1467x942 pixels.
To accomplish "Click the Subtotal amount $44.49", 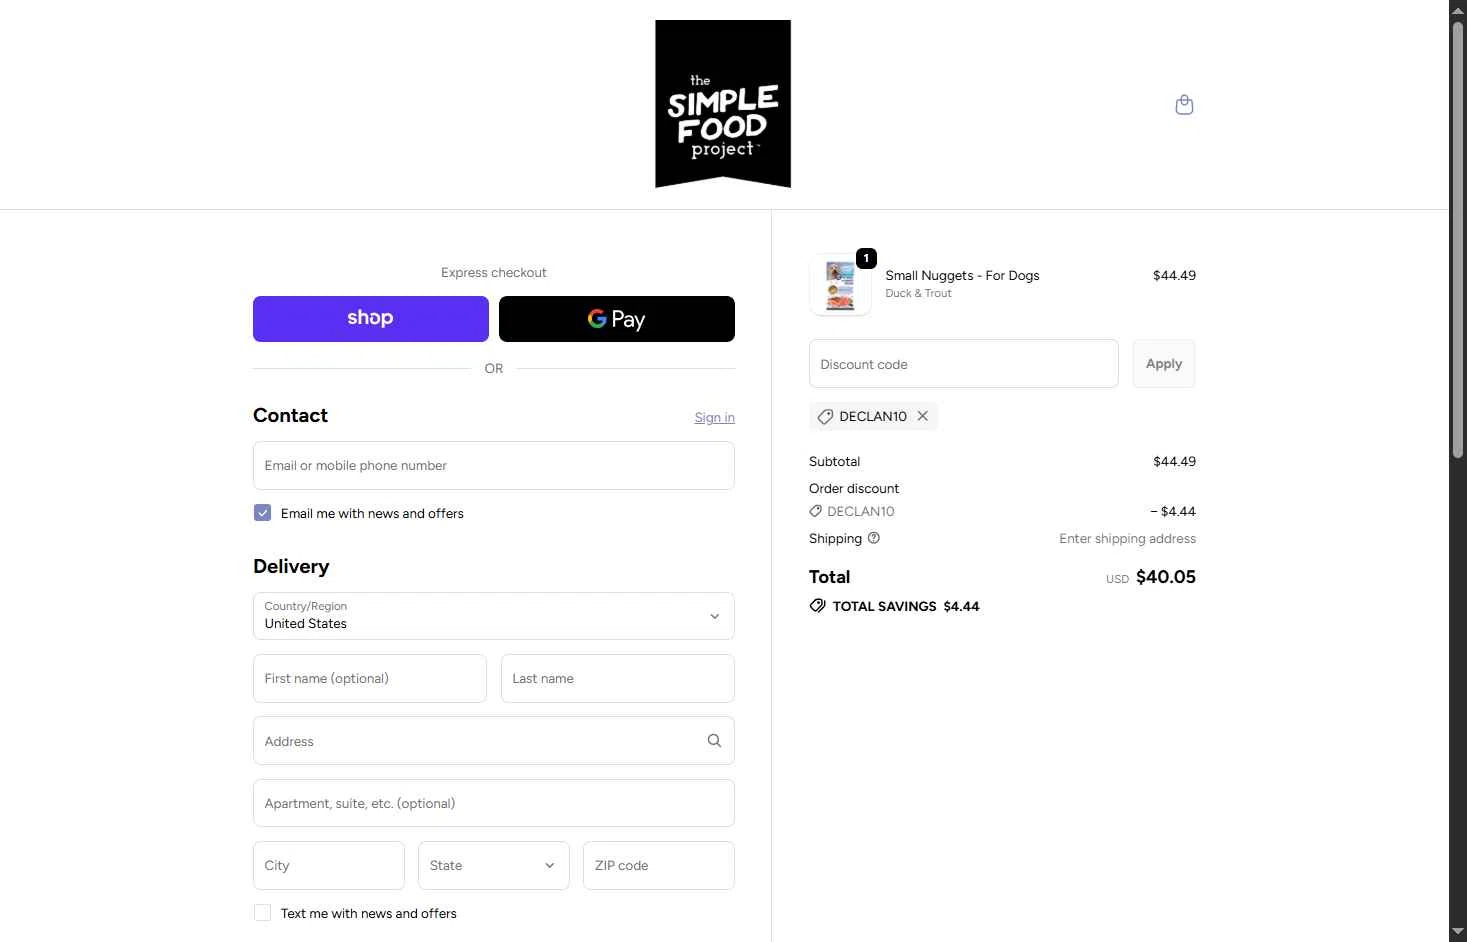I will (x=1174, y=461).
